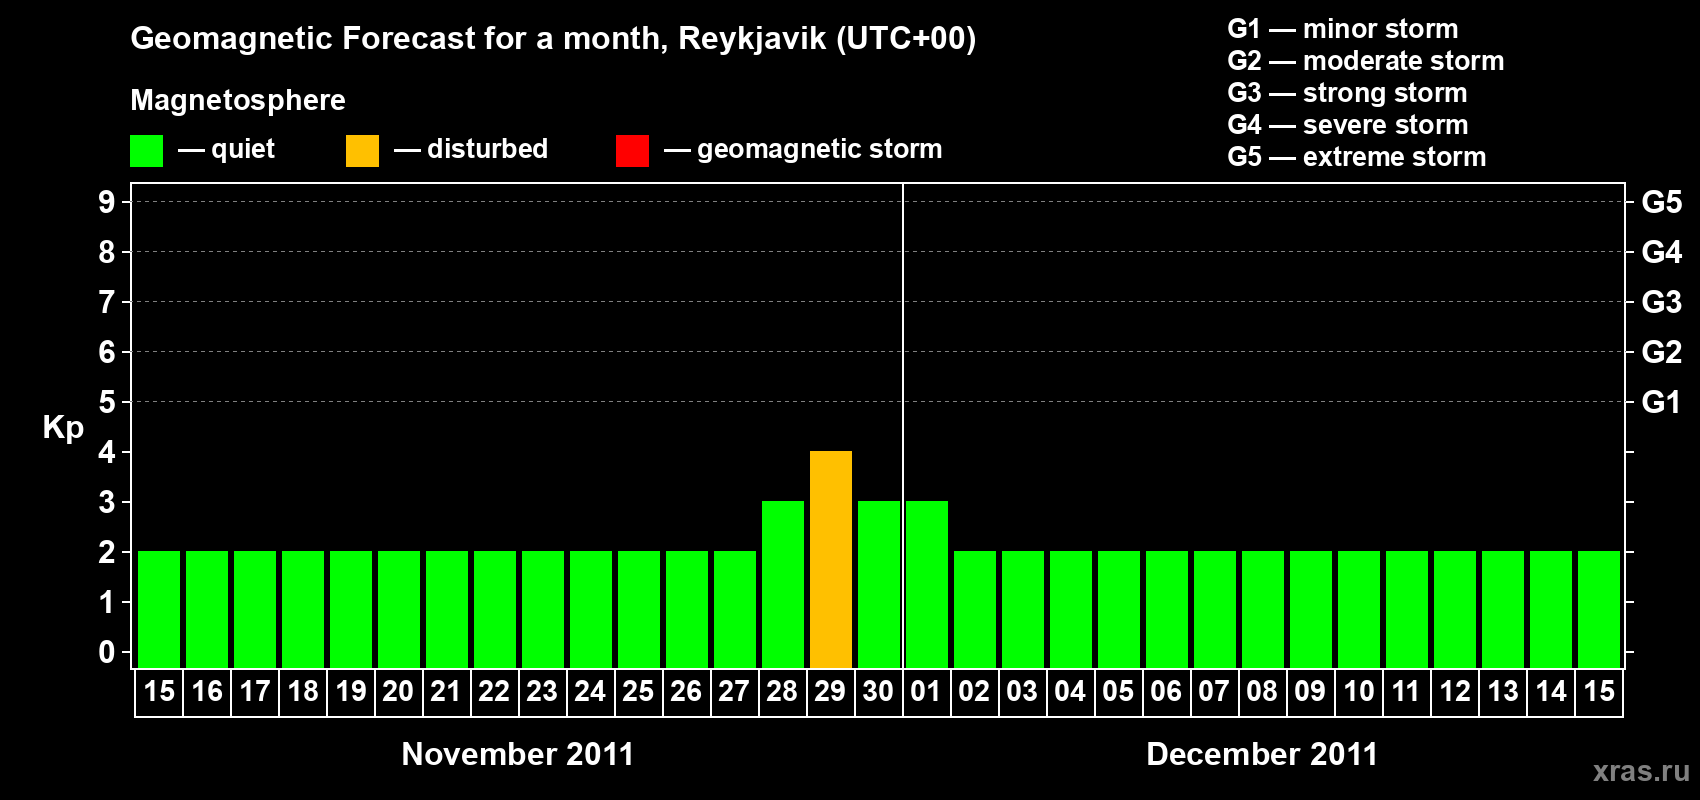Click the date label 25
The image size is (1700, 800).
click(x=638, y=691)
